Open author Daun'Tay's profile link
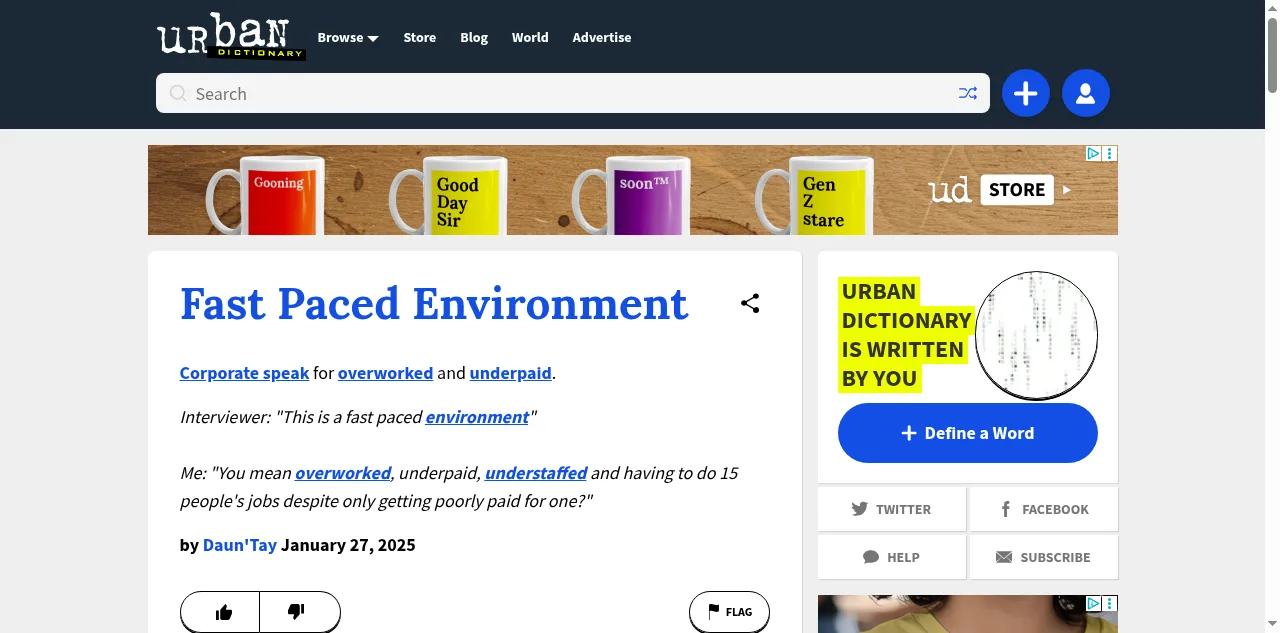The height and width of the screenshot is (633, 1280). click(239, 545)
